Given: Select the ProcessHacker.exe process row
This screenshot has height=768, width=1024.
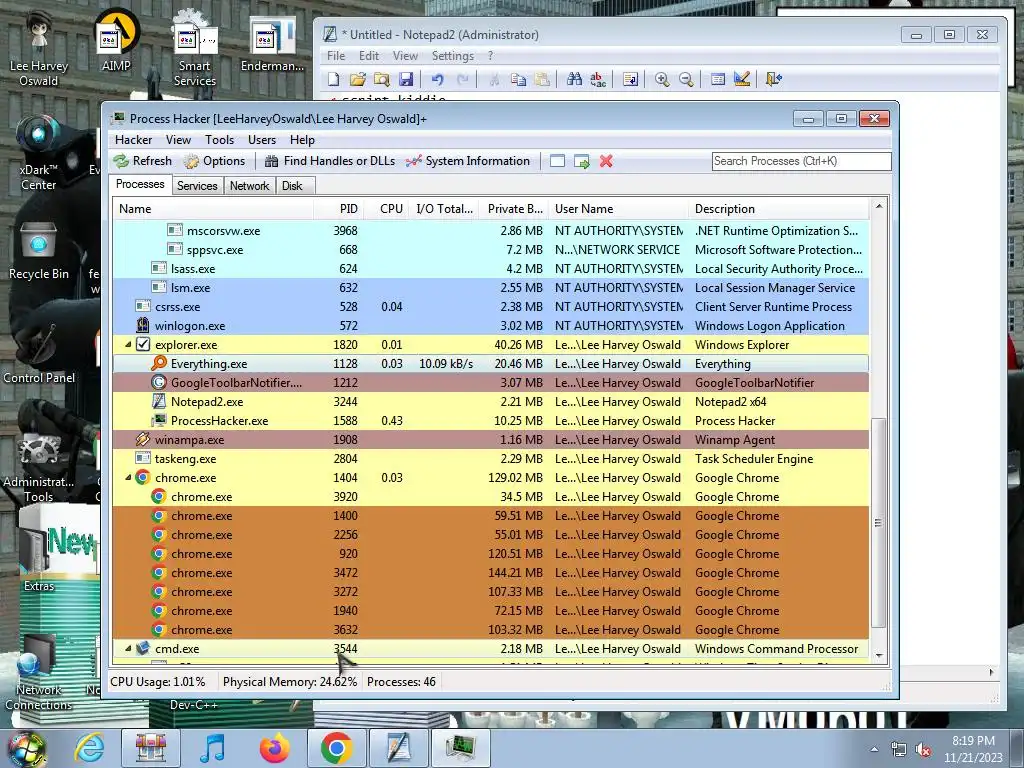Looking at the screenshot, I should (x=490, y=421).
